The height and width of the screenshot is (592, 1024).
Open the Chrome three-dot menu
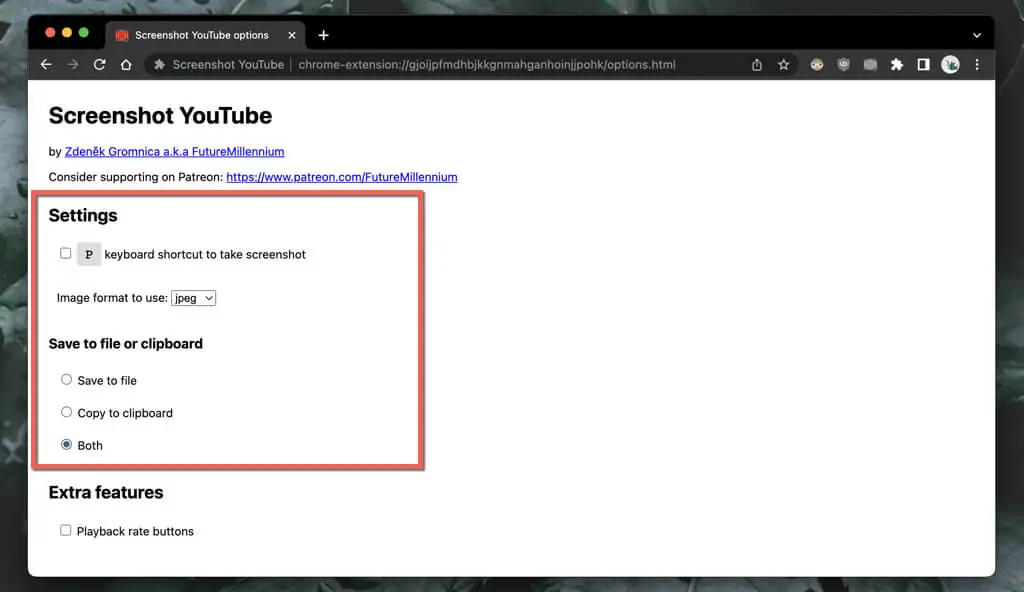(x=977, y=64)
